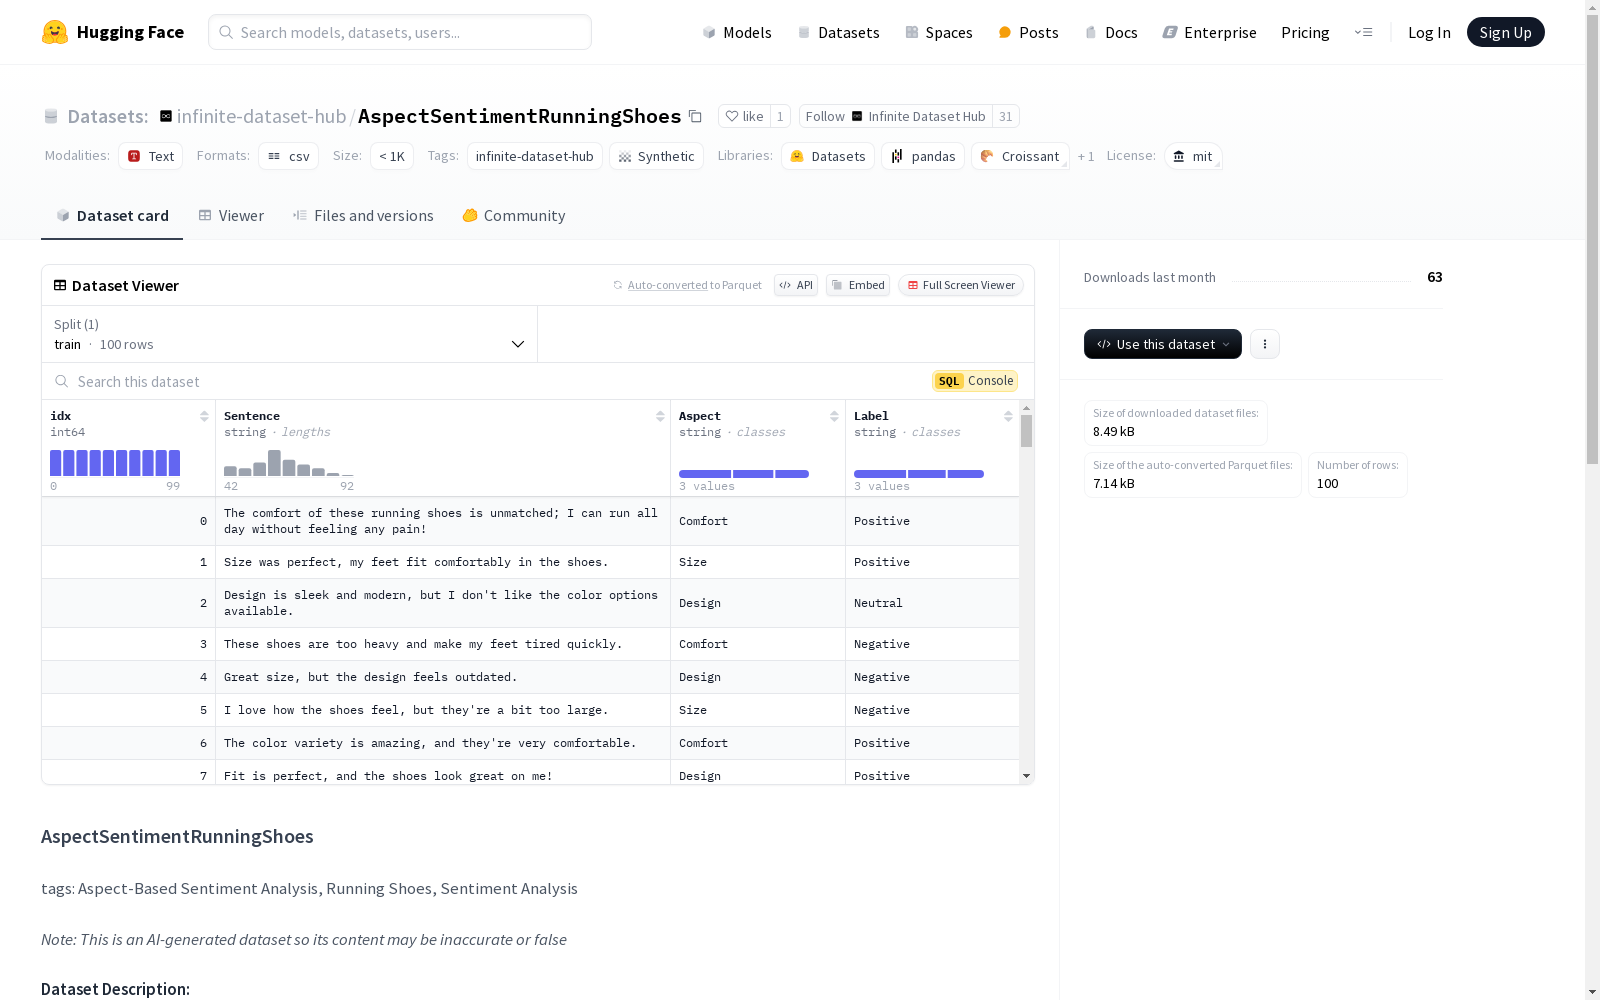Click the follower count 31
This screenshot has width=1600, height=1000.
[1006, 116]
